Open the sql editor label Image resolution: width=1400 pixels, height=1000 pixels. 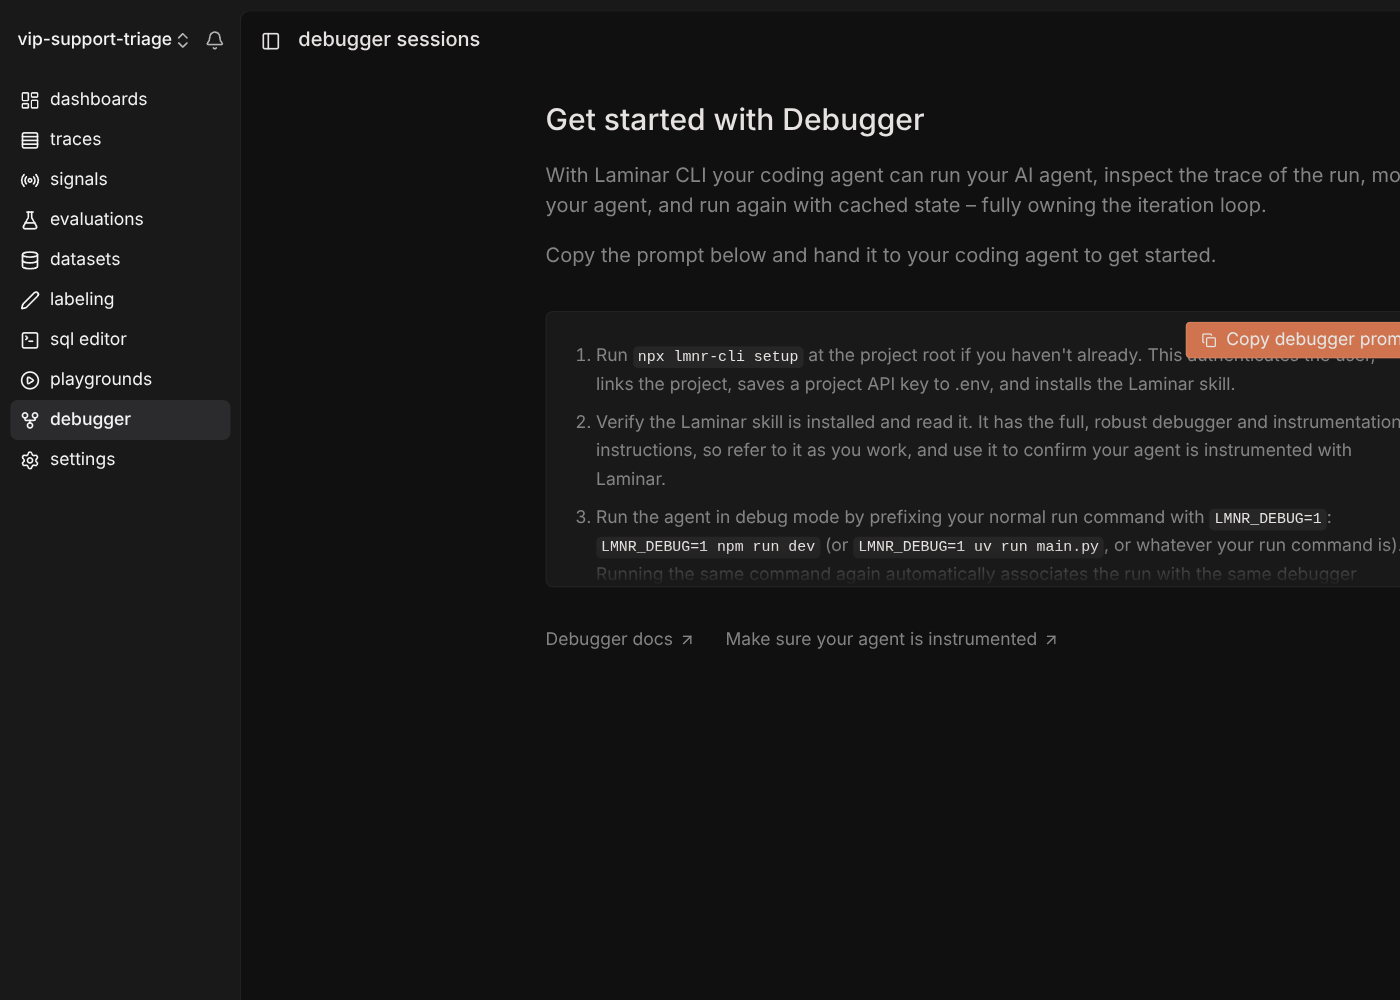[x=88, y=339]
